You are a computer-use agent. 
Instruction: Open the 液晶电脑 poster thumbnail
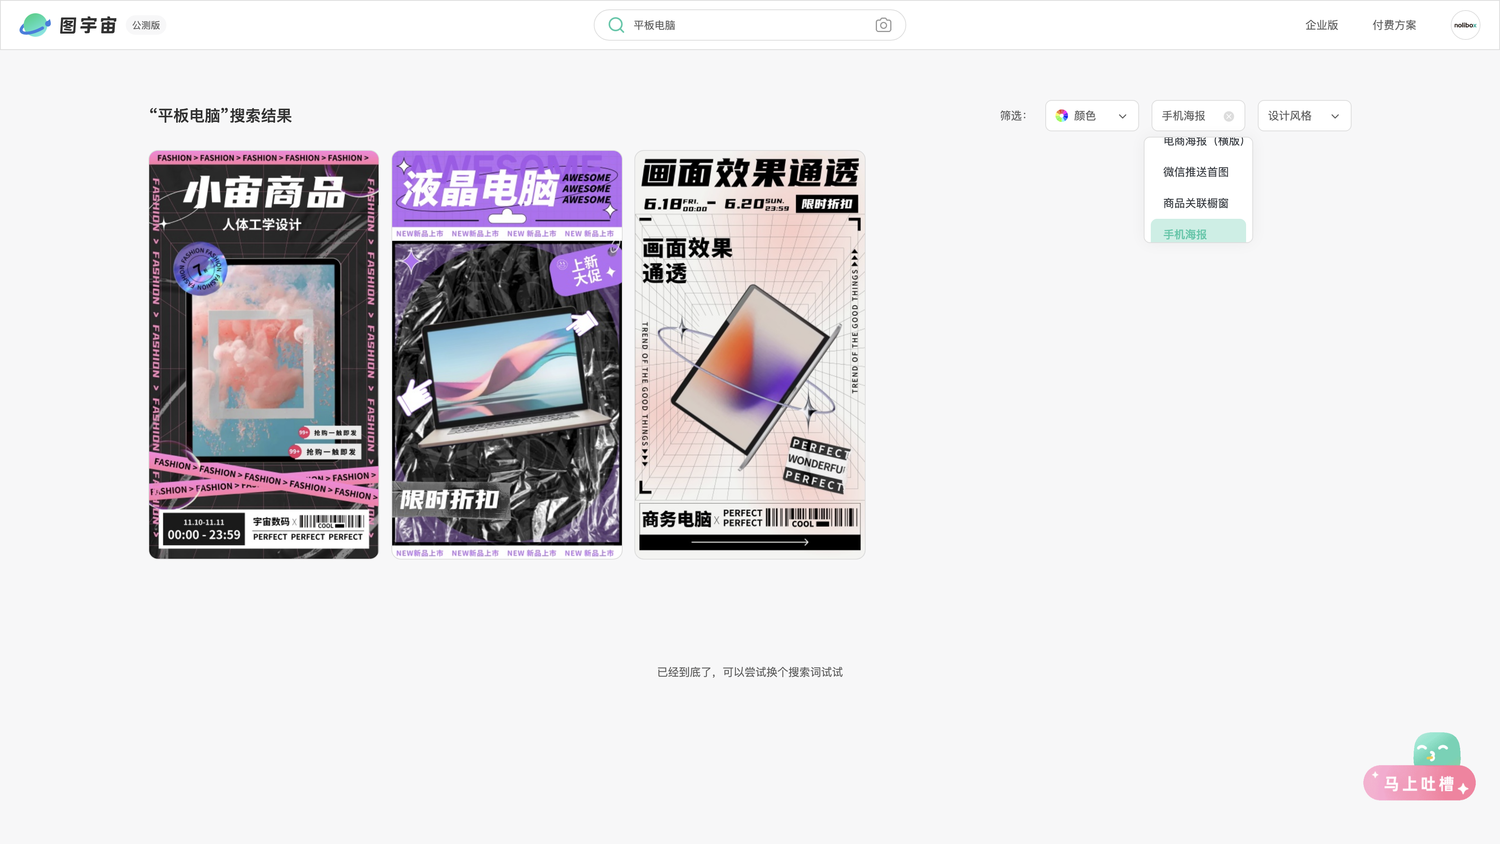coord(507,354)
